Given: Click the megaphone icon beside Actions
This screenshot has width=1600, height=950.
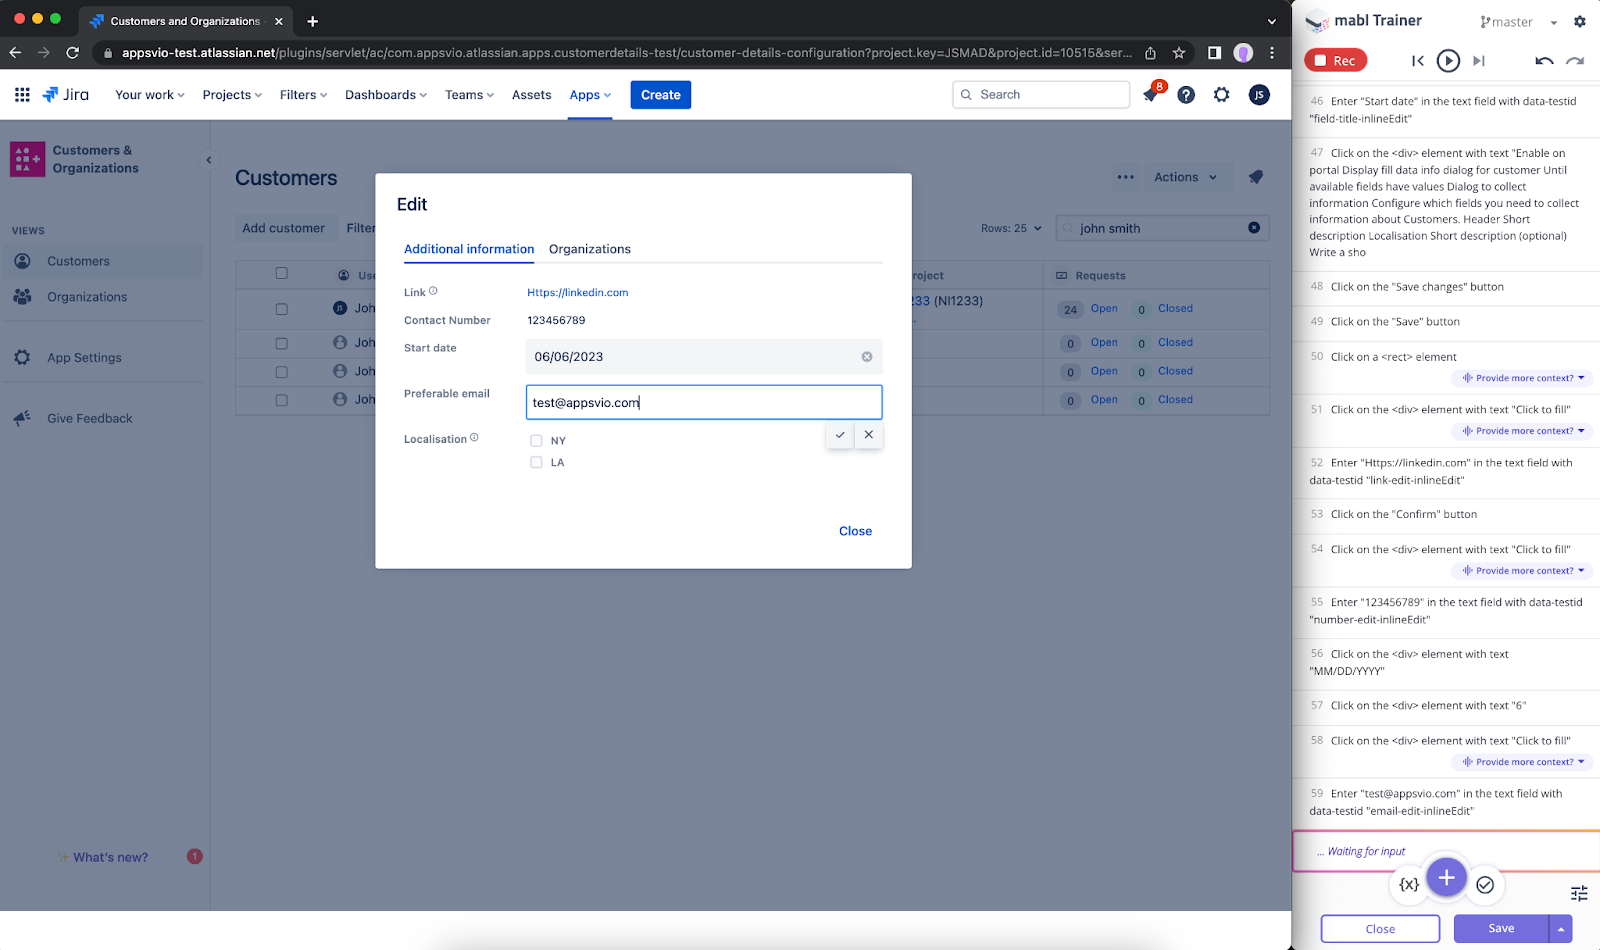Looking at the screenshot, I should point(1256,177).
